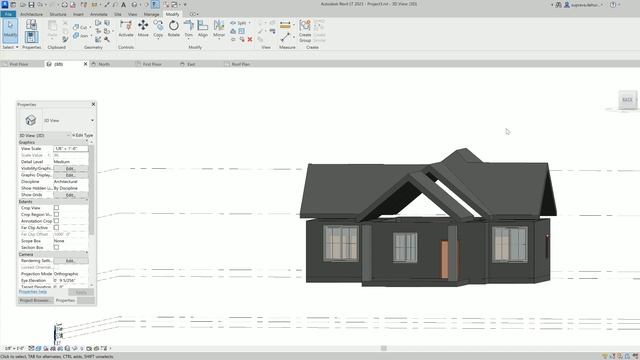
Task: Enable the Crop Region Visible checkbox
Action: pyautogui.click(x=56, y=214)
